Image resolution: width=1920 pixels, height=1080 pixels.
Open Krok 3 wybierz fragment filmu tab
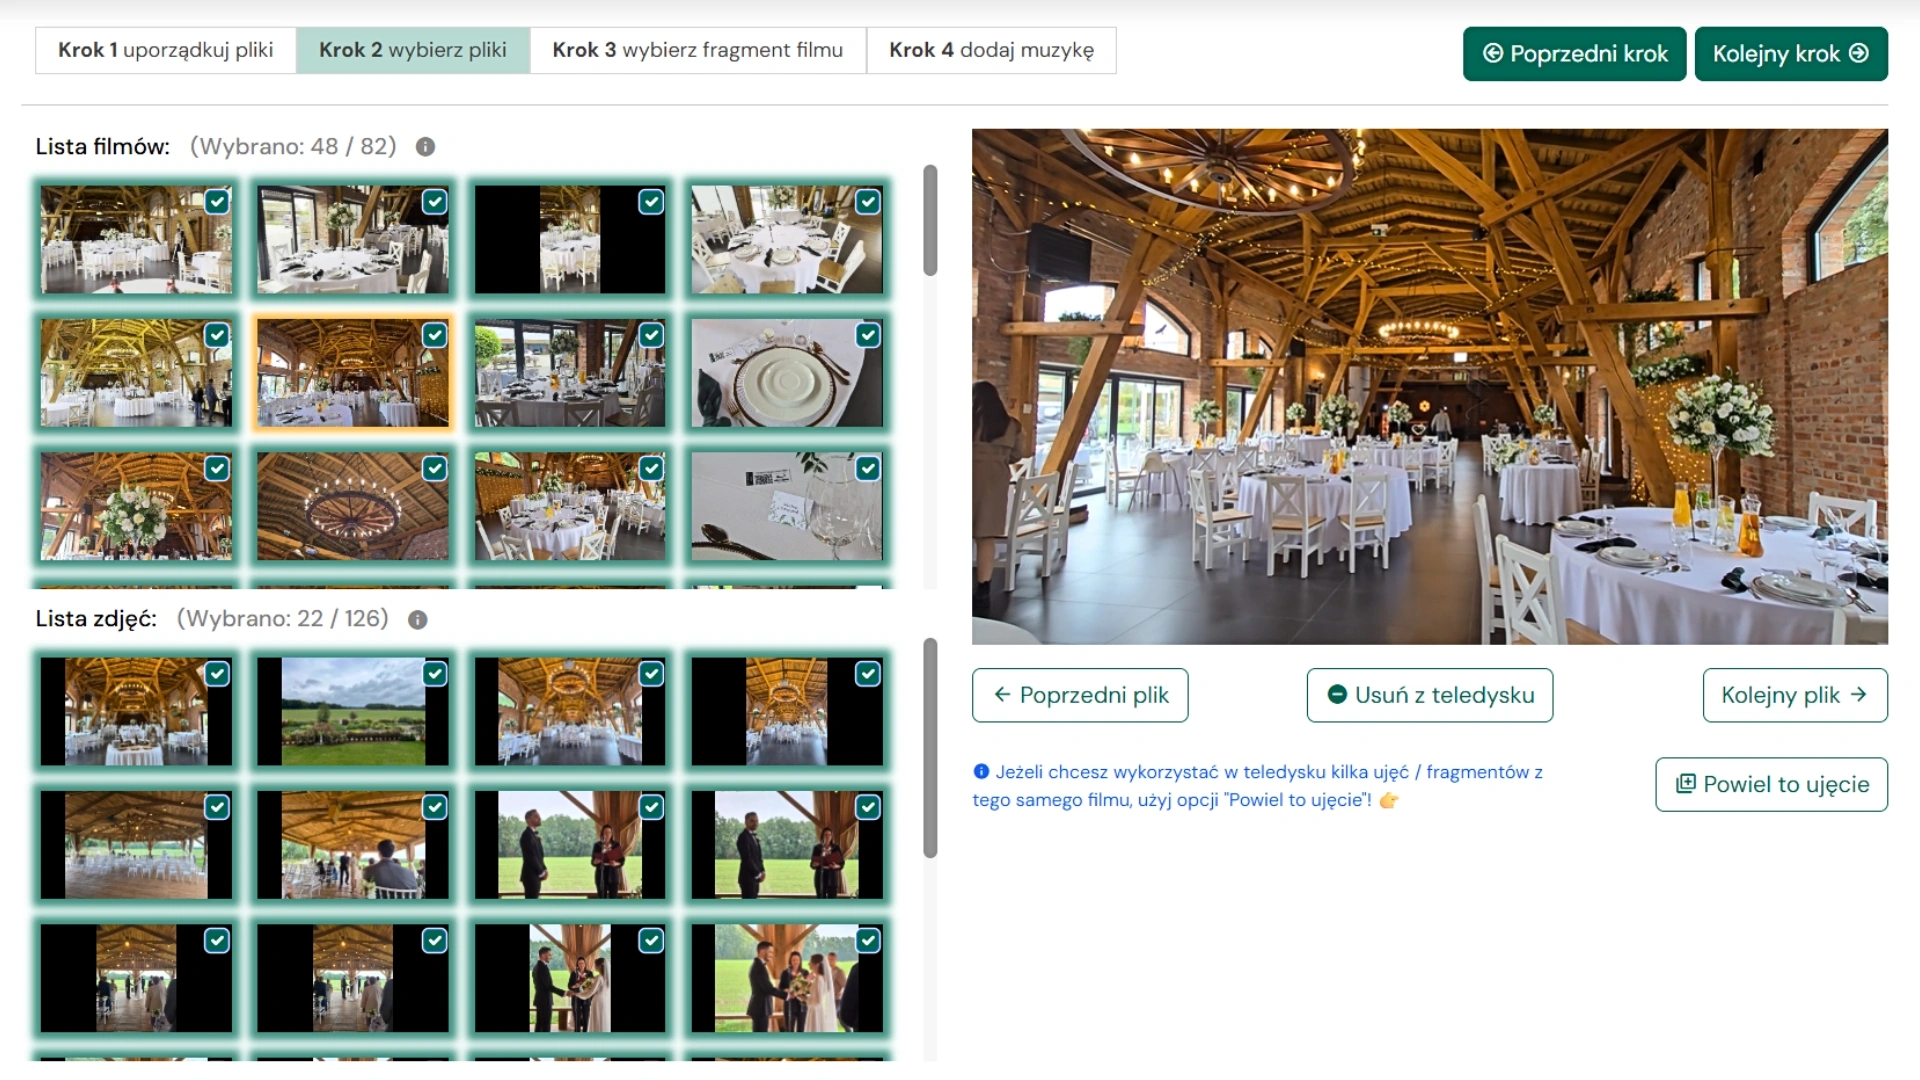click(697, 50)
